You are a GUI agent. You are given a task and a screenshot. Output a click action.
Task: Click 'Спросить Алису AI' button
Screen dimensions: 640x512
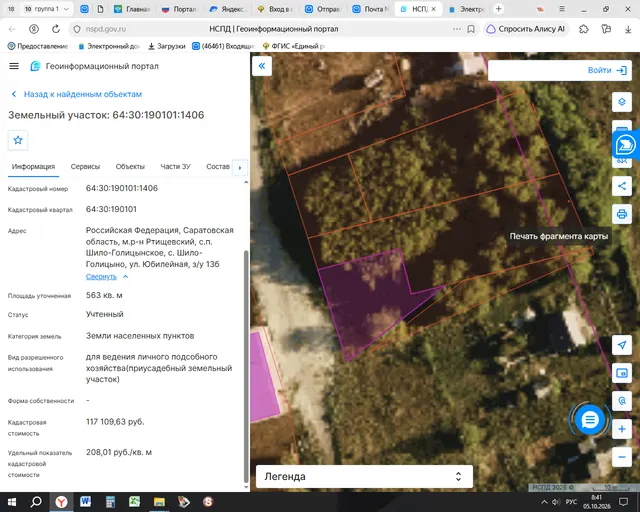(x=526, y=29)
